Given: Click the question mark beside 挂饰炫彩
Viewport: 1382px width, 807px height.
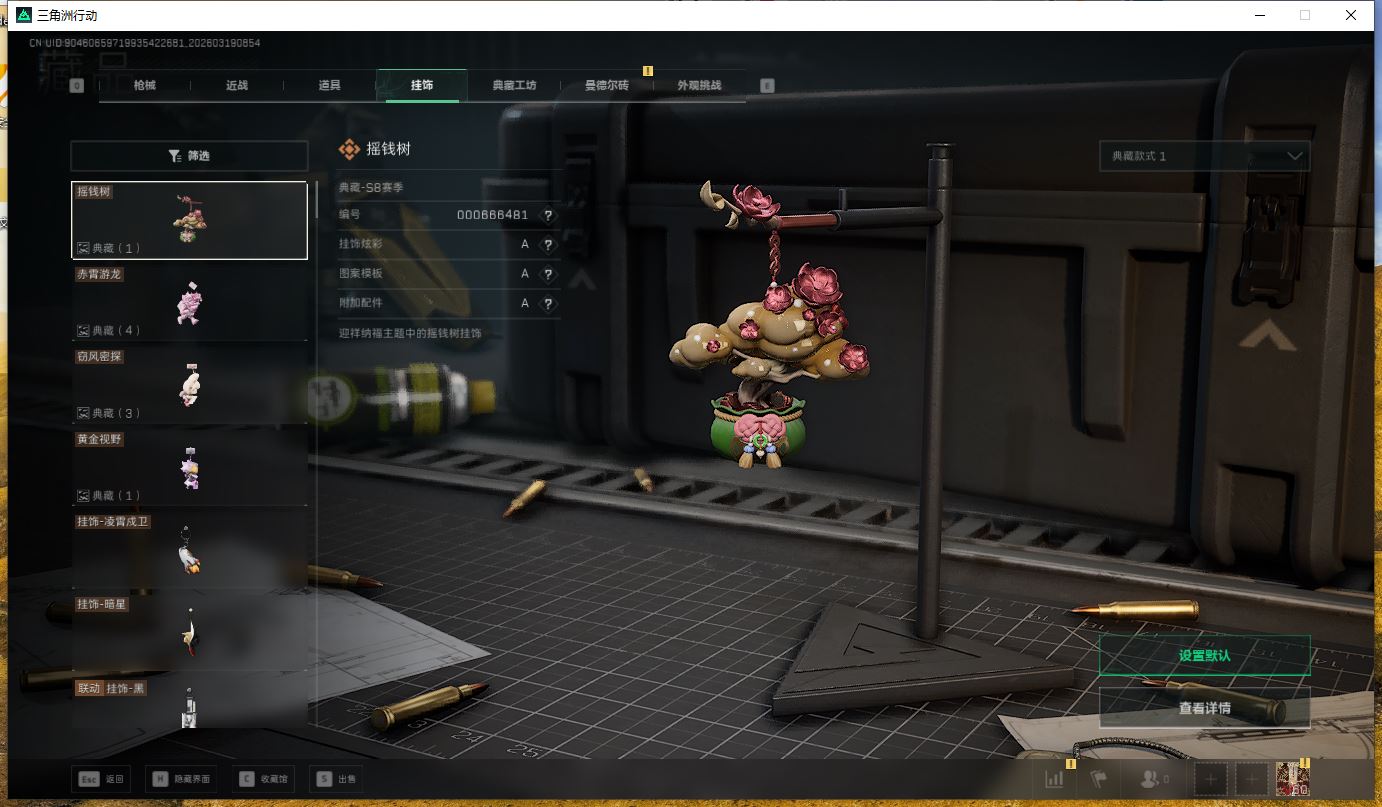Looking at the screenshot, I should (x=547, y=245).
